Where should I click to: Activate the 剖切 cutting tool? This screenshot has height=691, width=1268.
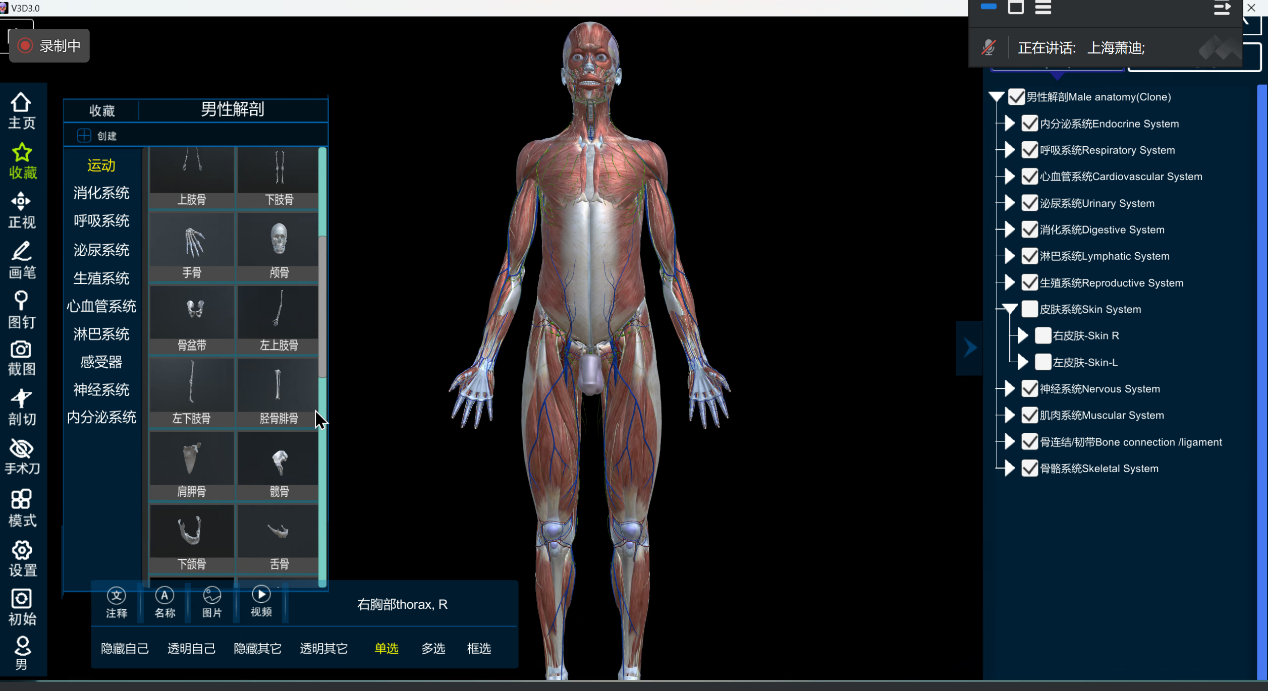21,408
